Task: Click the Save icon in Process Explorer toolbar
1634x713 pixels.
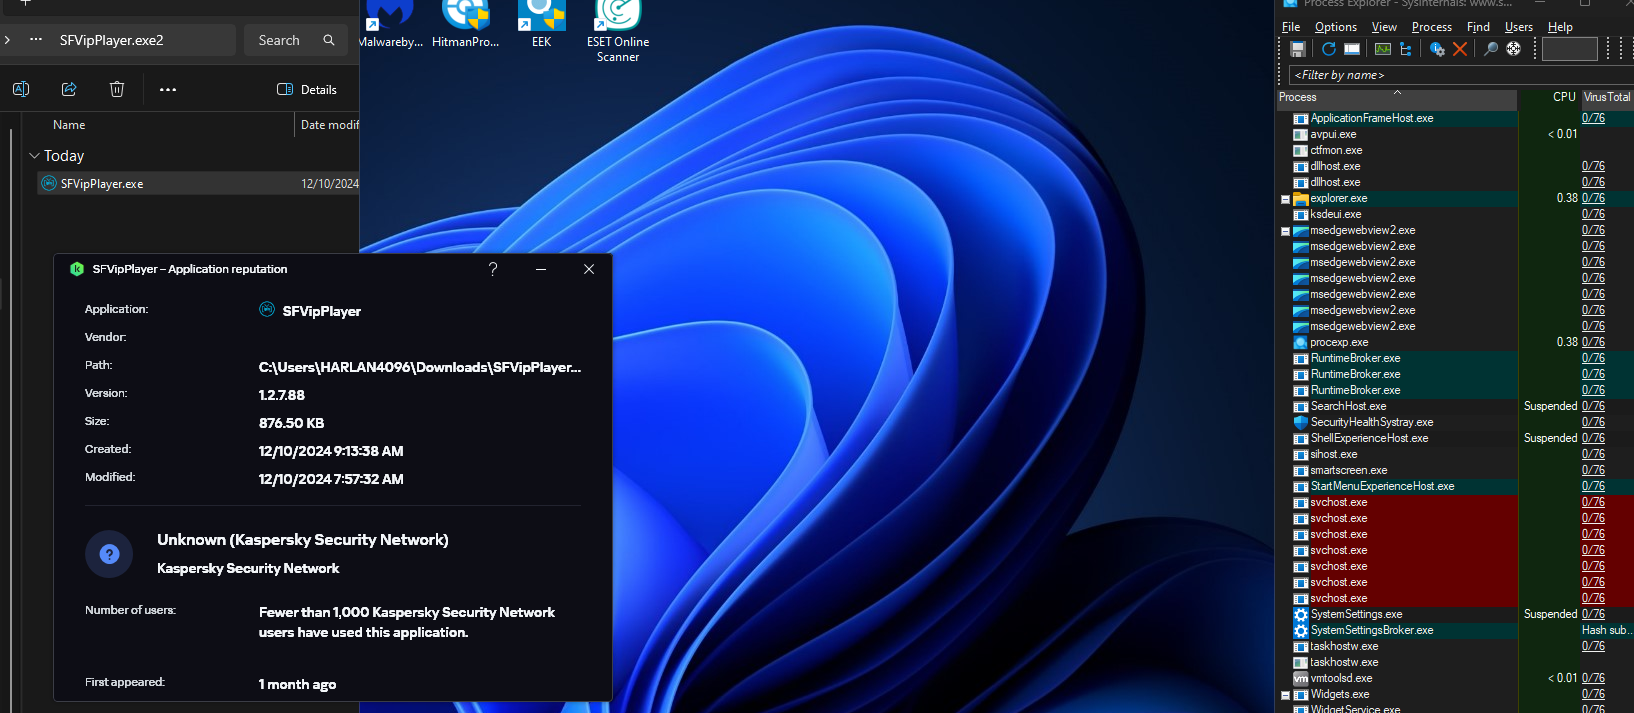Action: coord(1298,49)
